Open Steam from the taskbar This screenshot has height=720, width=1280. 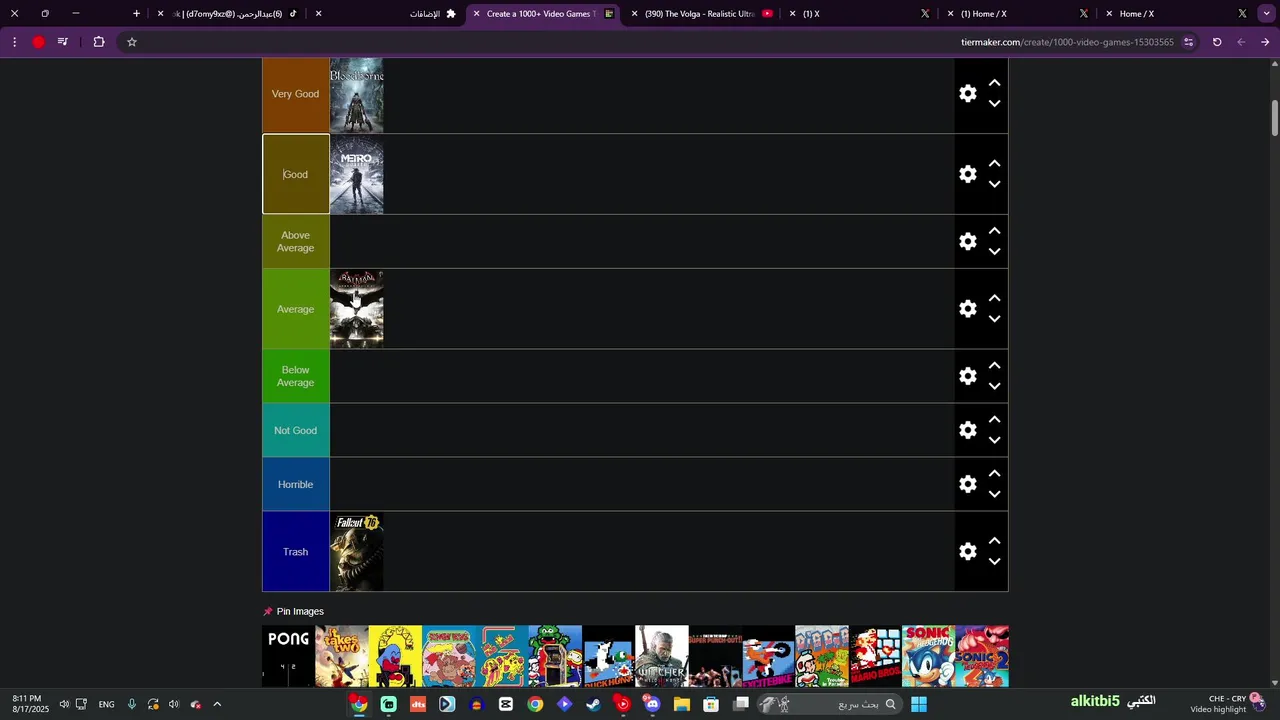593,704
